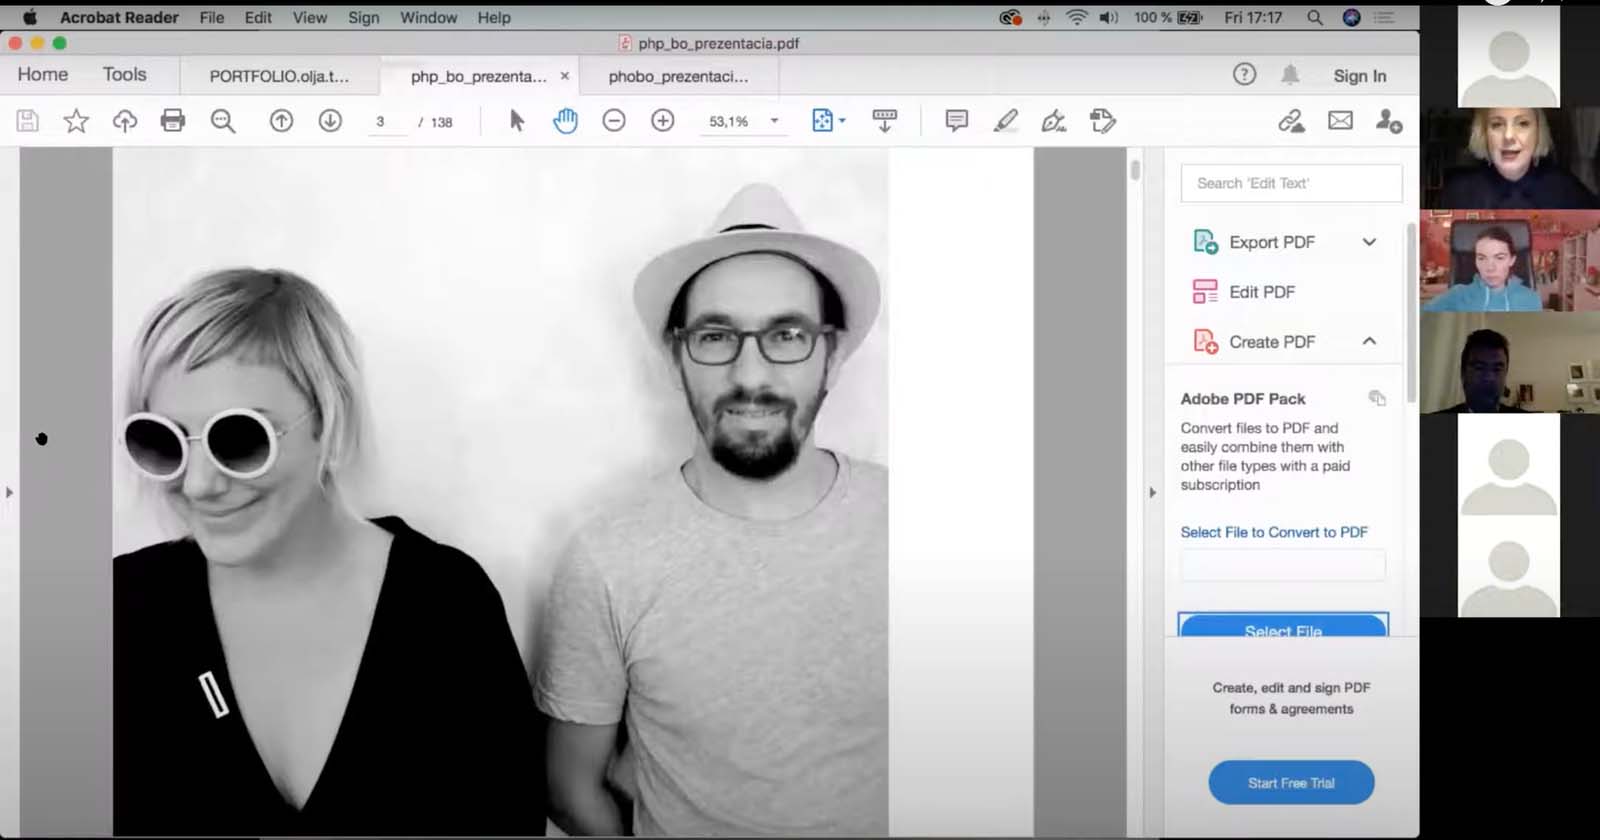Collapse the Create PDF section
Image resolution: width=1600 pixels, height=840 pixels.
coord(1369,341)
